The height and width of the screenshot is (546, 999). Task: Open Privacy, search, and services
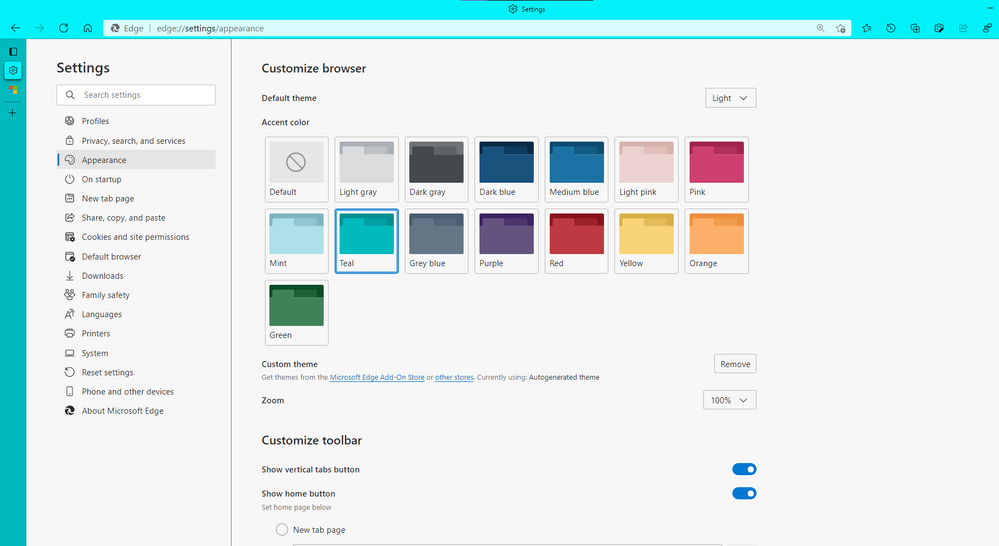pyautogui.click(x=136, y=141)
